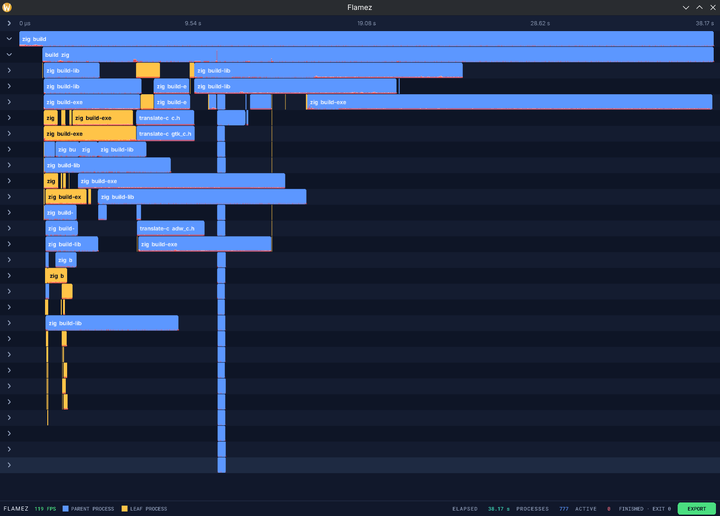Viewport: 720px width, 516px height.
Task: Select the build zig process bar
Action: point(378,55)
